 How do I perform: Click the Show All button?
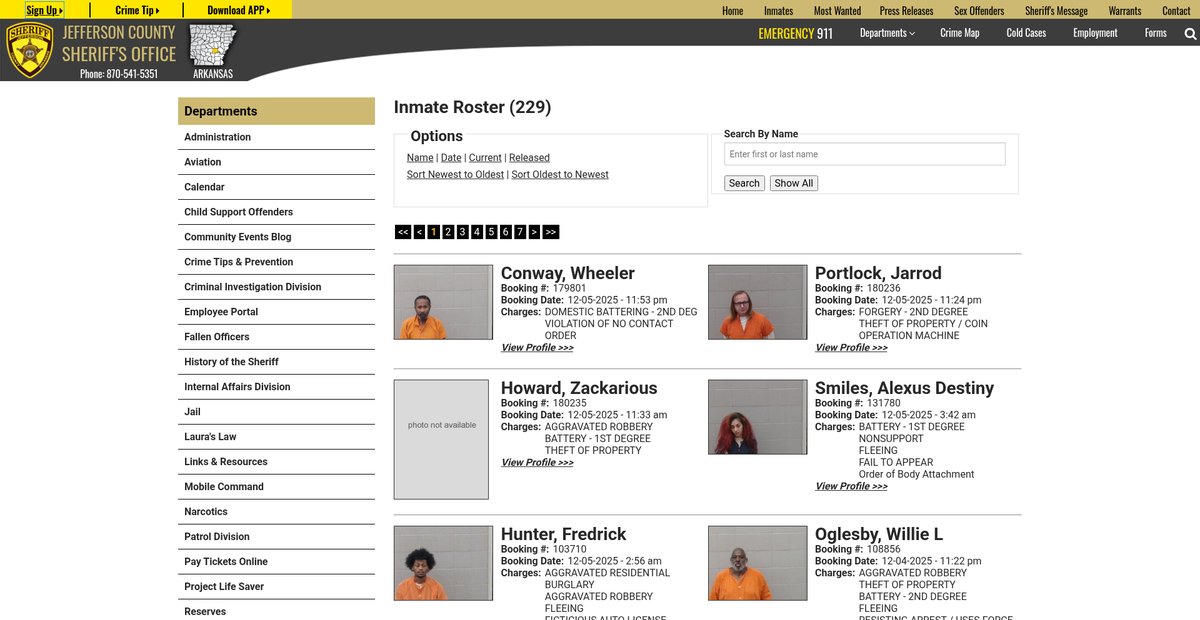coord(794,183)
